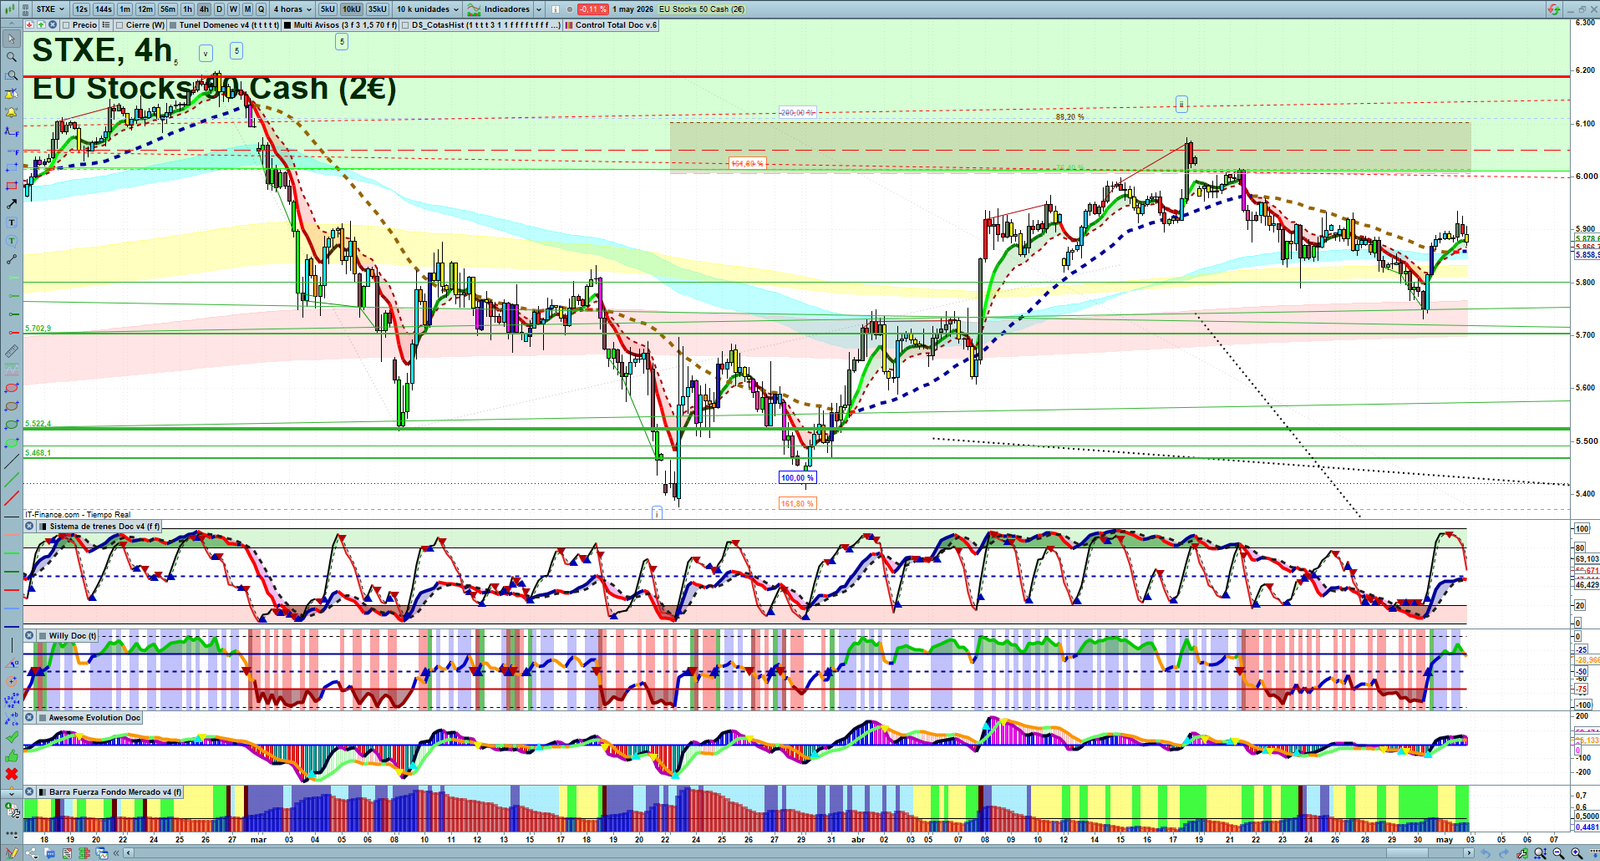This screenshot has height=861, width=1600.
Task: Click the 10kU units button
Action: 351,9
